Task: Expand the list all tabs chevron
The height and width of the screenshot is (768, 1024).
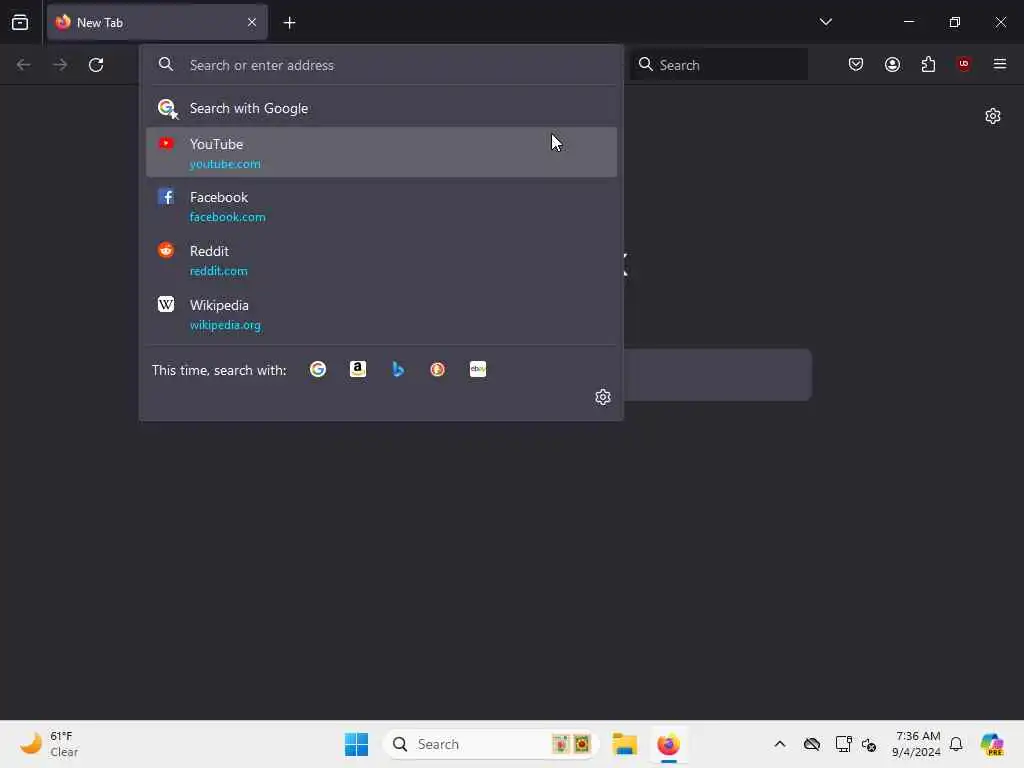Action: 825,22
